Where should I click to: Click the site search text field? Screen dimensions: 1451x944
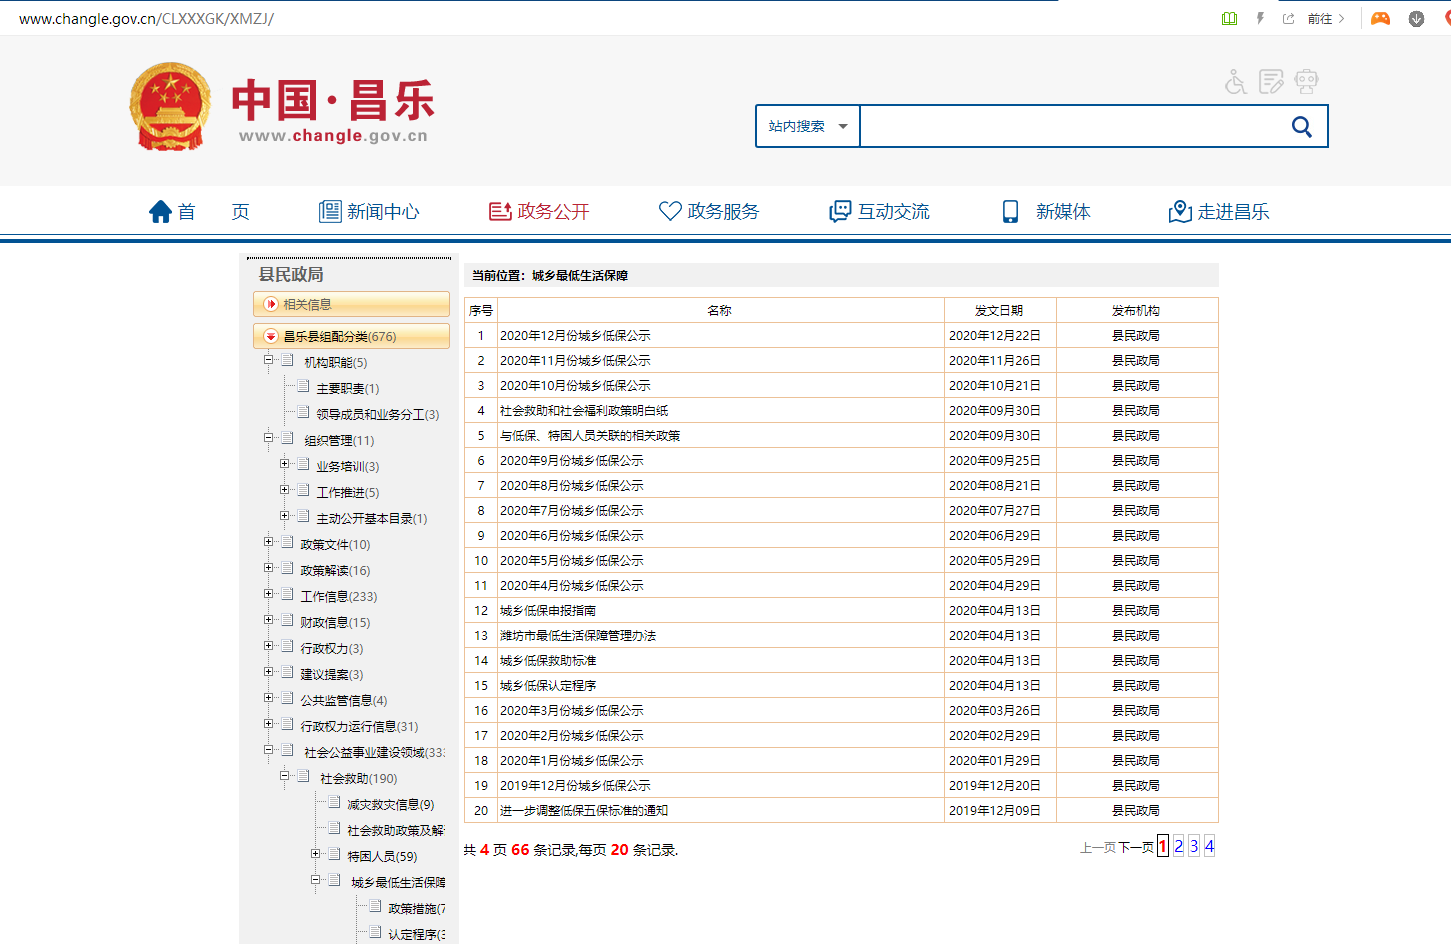(x=1070, y=127)
